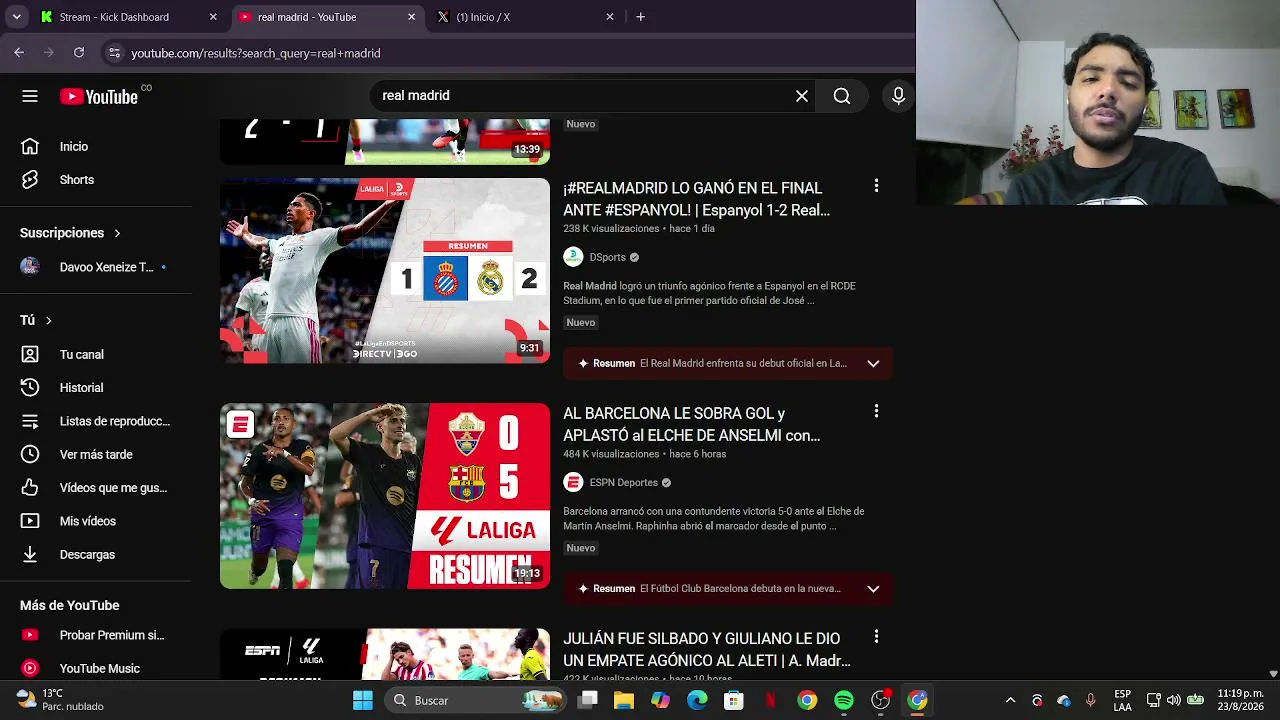Screen dimensions: 1280x720
Task: Open Ver más tarde in the sidebar
Action: click(96, 455)
